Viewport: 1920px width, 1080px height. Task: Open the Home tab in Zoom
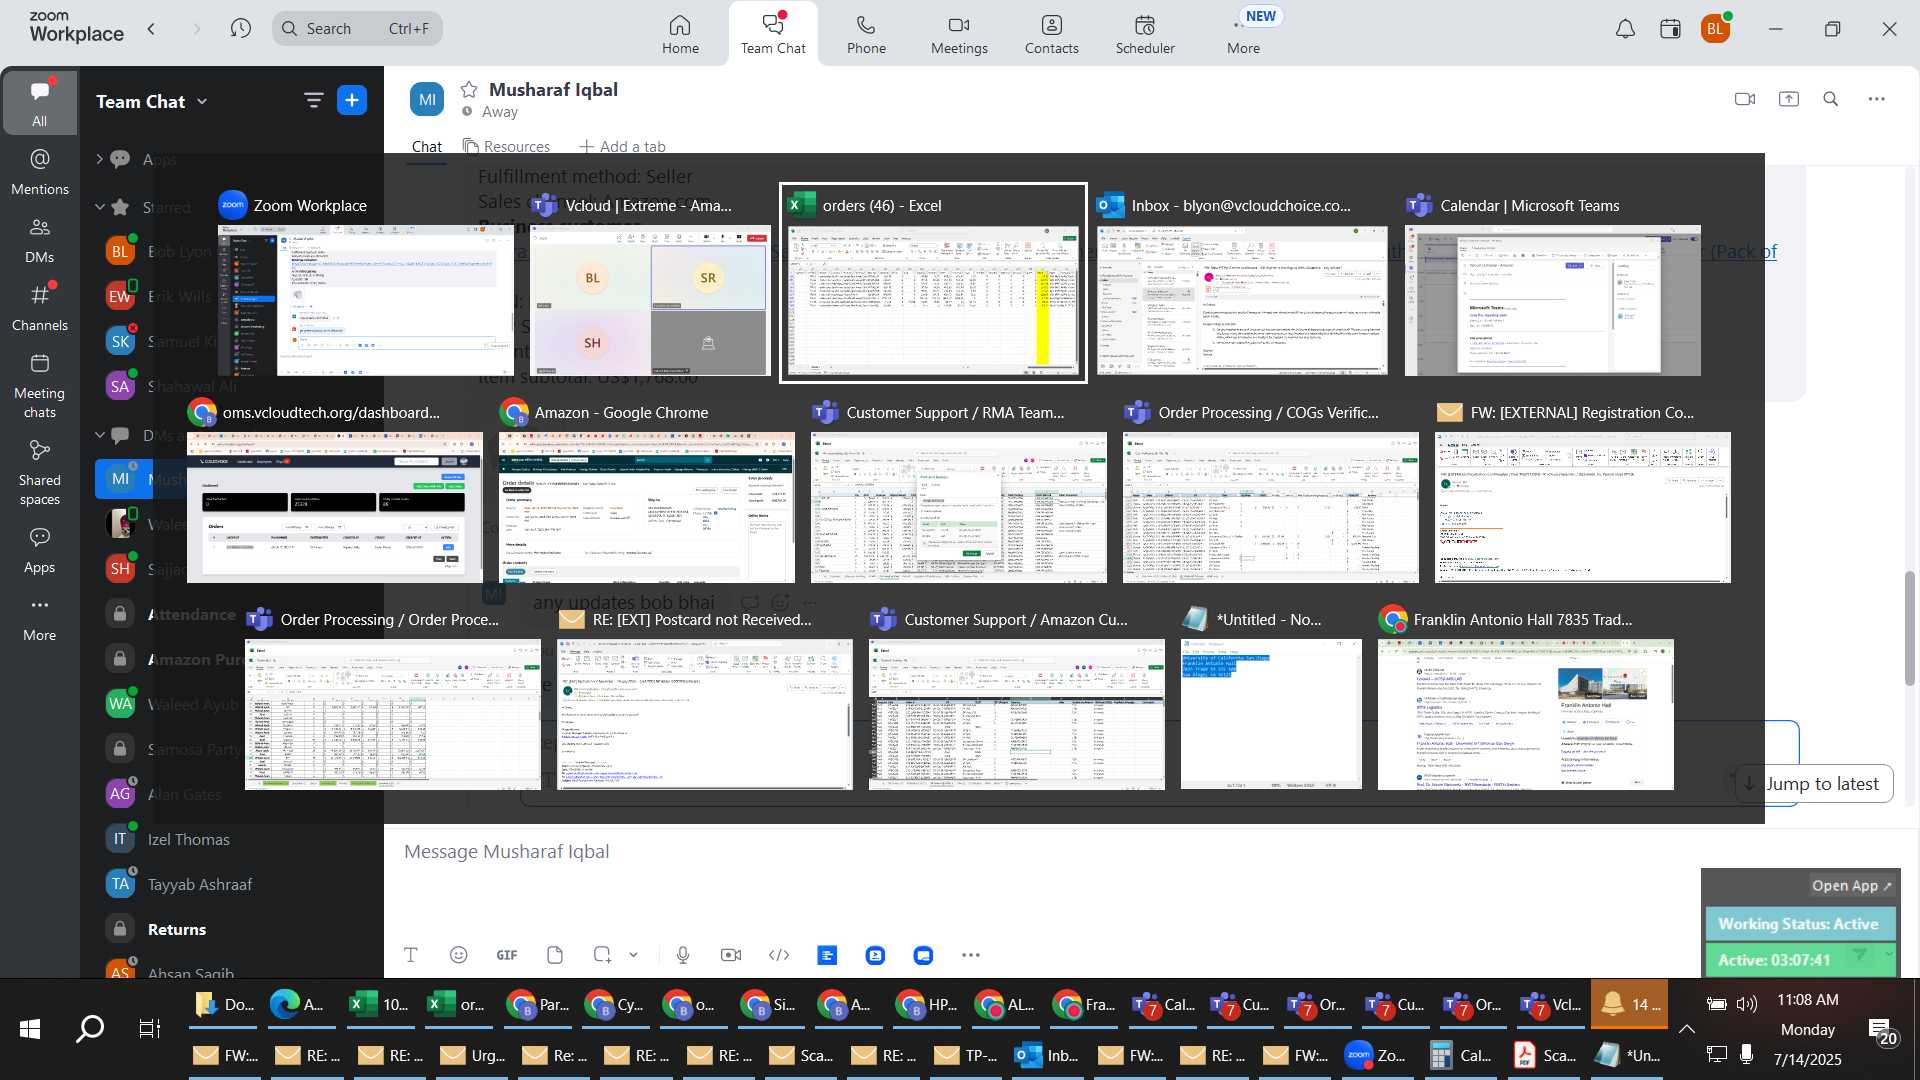[680, 34]
